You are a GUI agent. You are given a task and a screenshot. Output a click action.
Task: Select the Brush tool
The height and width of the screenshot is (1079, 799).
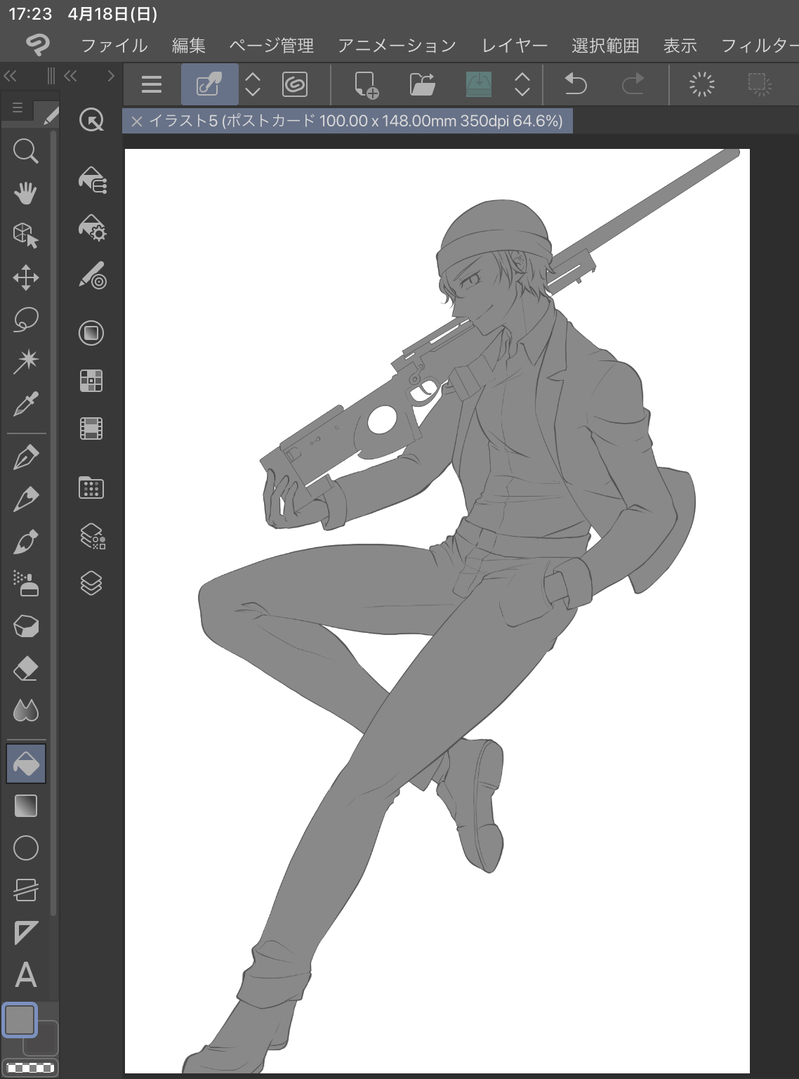coord(25,542)
